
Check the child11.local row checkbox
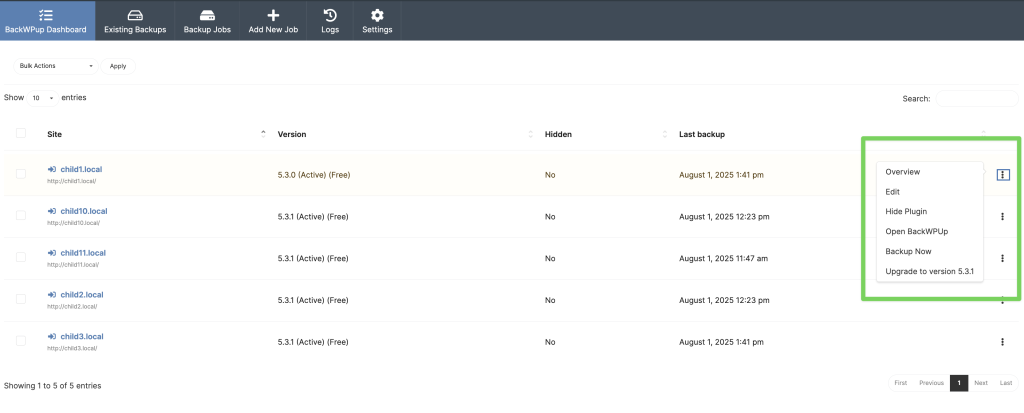pyautogui.click(x=21, y=257)
